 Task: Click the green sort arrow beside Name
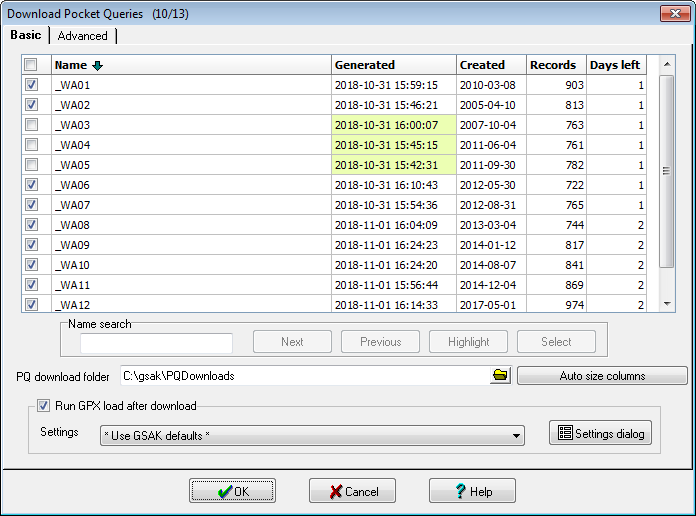pyautogui.click(x=97, y=66)
